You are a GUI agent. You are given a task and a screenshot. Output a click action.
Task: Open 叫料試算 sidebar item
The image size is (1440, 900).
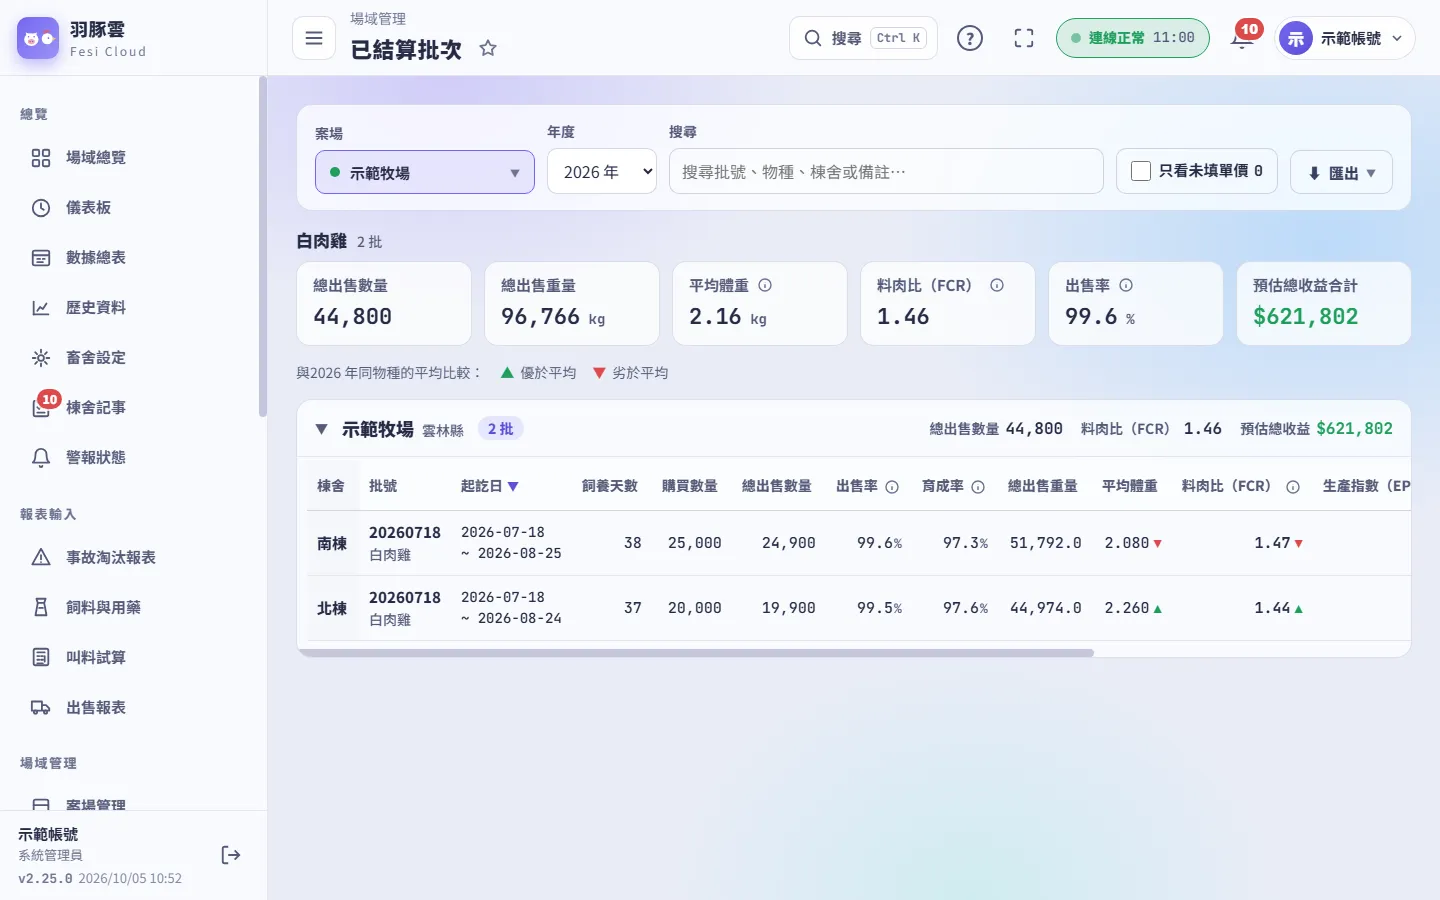(x=132, y=658)
